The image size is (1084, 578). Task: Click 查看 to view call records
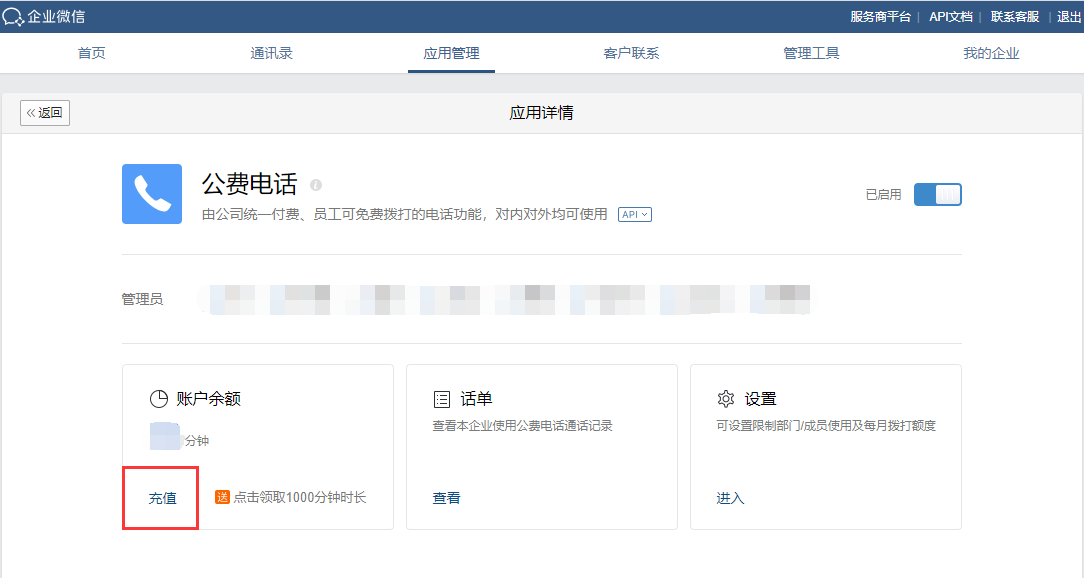(x=446, y=498)
